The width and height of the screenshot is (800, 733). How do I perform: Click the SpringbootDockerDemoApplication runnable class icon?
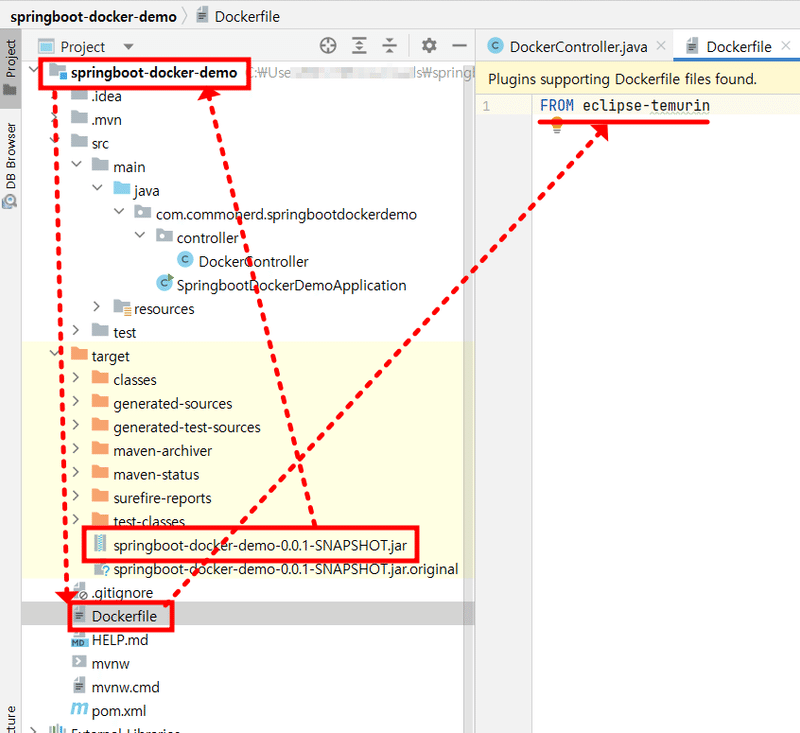164,282
